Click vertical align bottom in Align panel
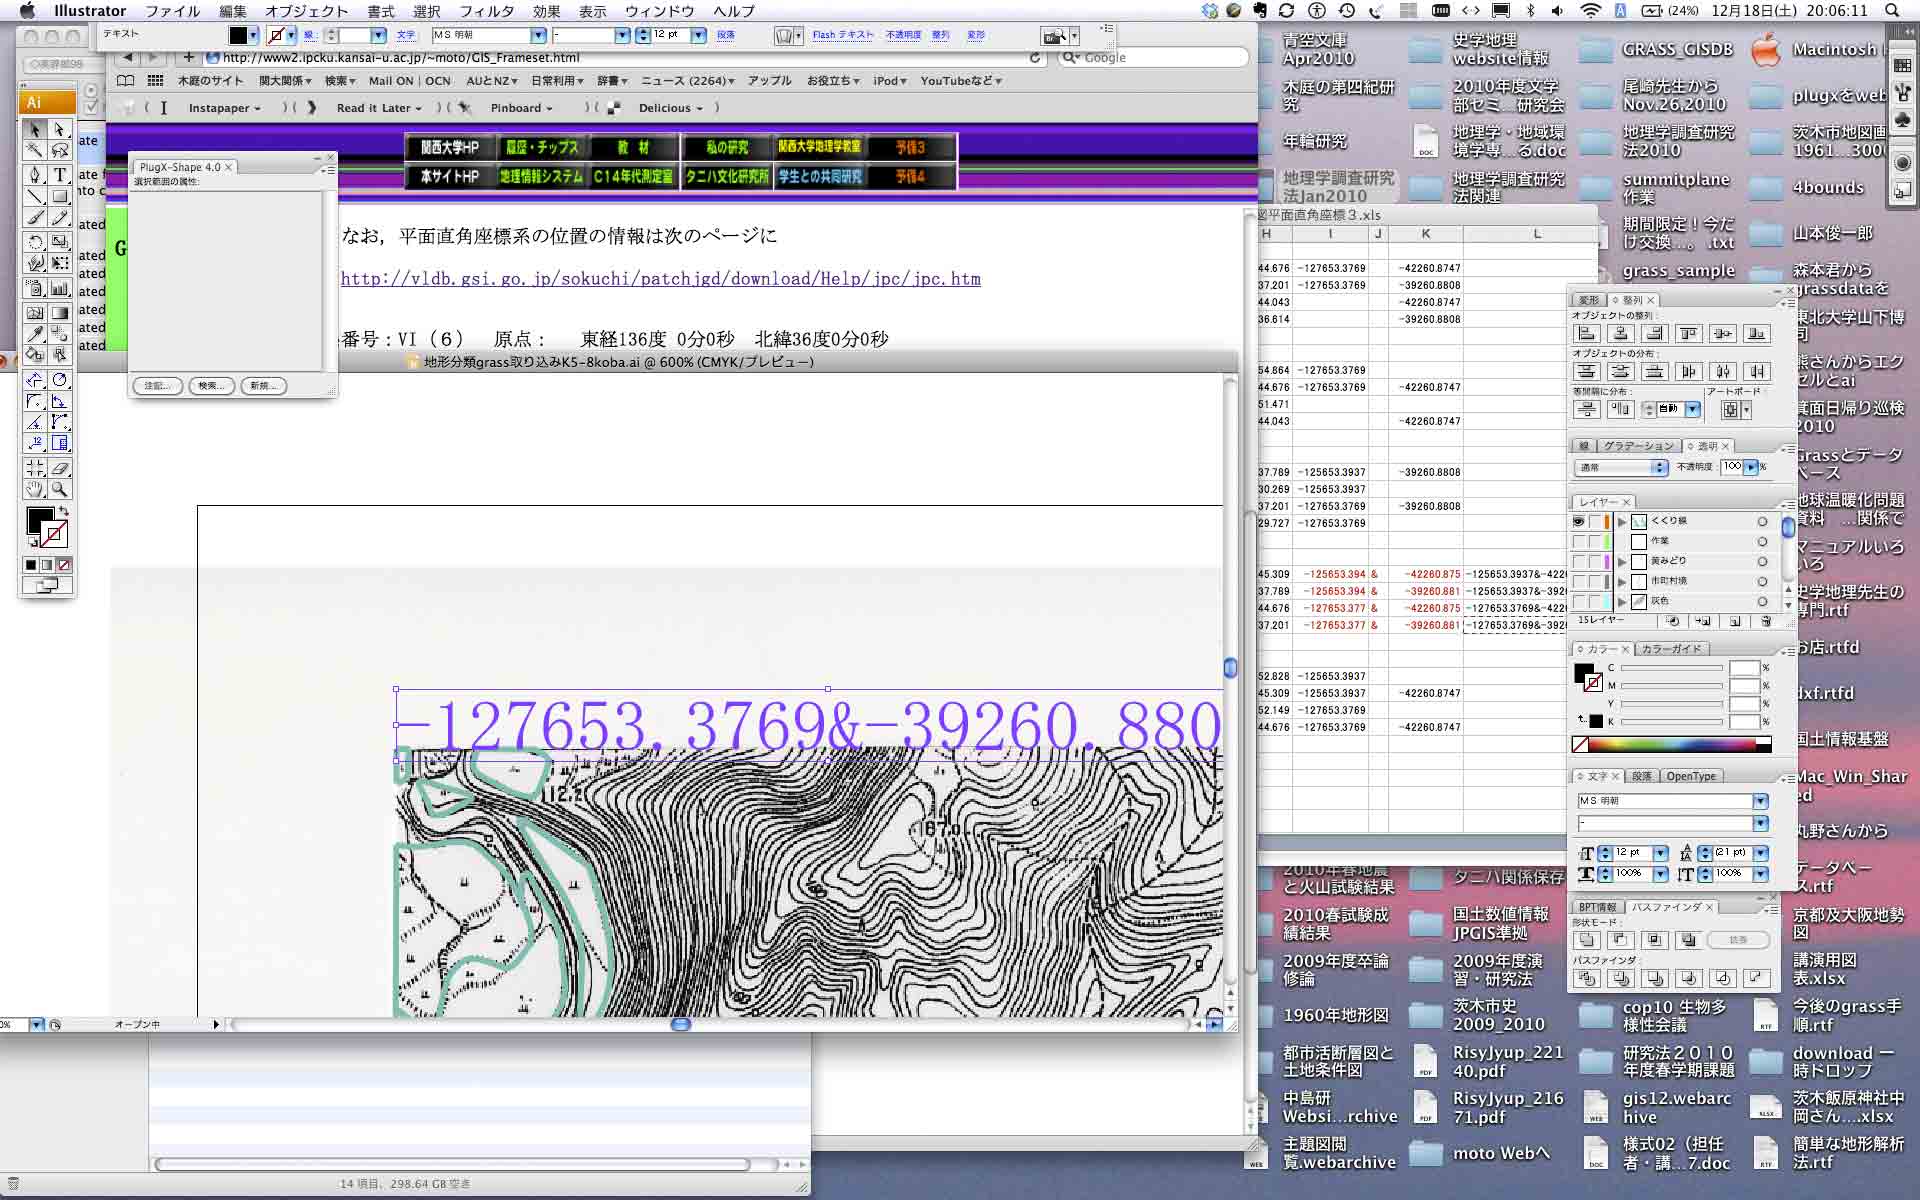Viewport: 1920px width, 1200px height. tap(1757, 334)
